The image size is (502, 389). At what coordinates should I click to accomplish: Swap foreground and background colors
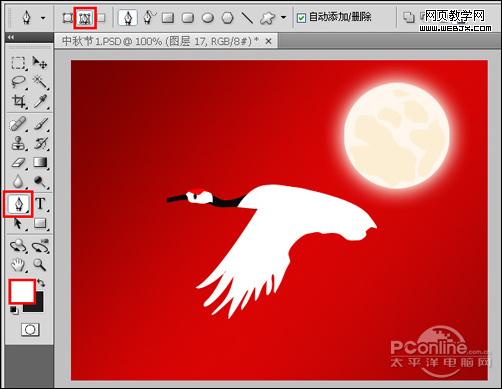(x=41, y=283)
